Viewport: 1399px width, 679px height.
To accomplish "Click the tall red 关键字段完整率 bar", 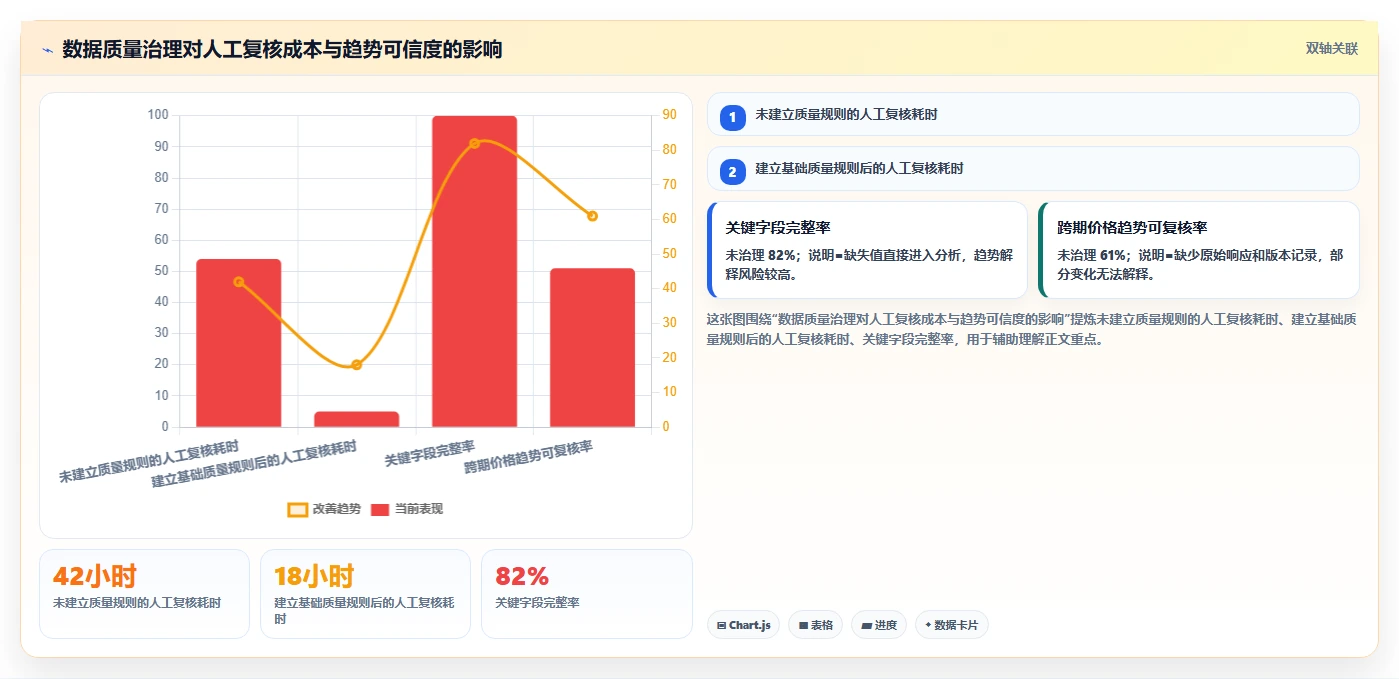I will pos(474,271).
